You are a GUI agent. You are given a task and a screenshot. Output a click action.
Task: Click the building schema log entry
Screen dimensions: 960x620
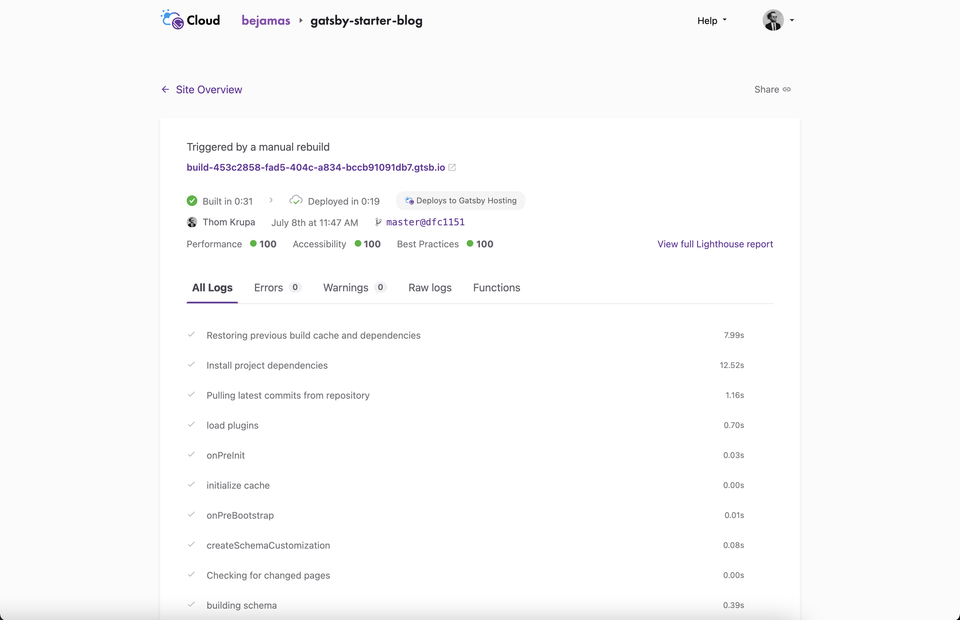coord(480,605)
